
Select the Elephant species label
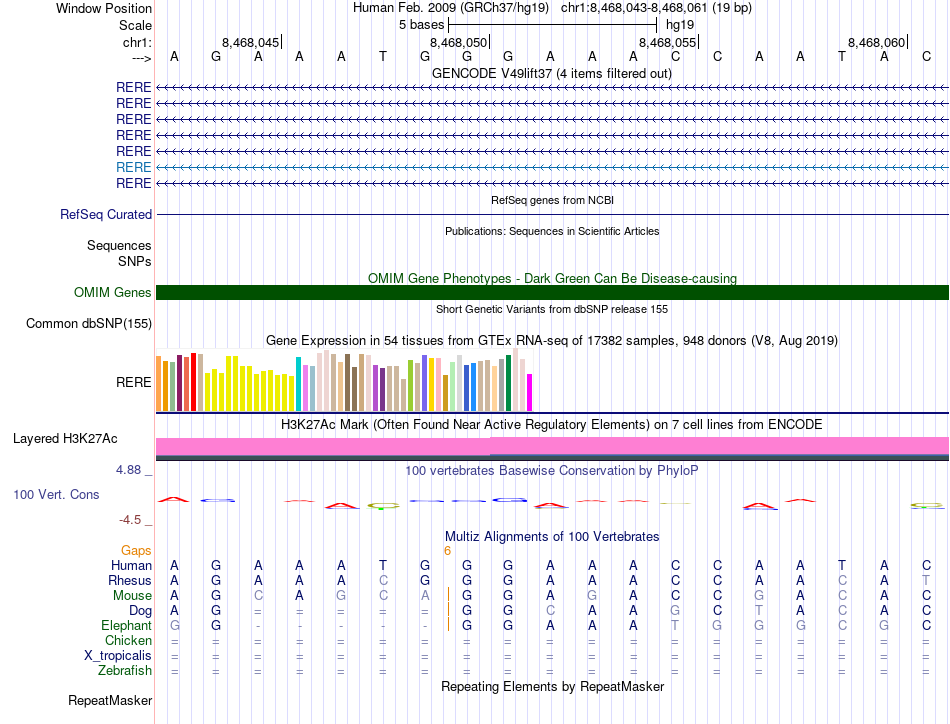[x=127, y=625]
